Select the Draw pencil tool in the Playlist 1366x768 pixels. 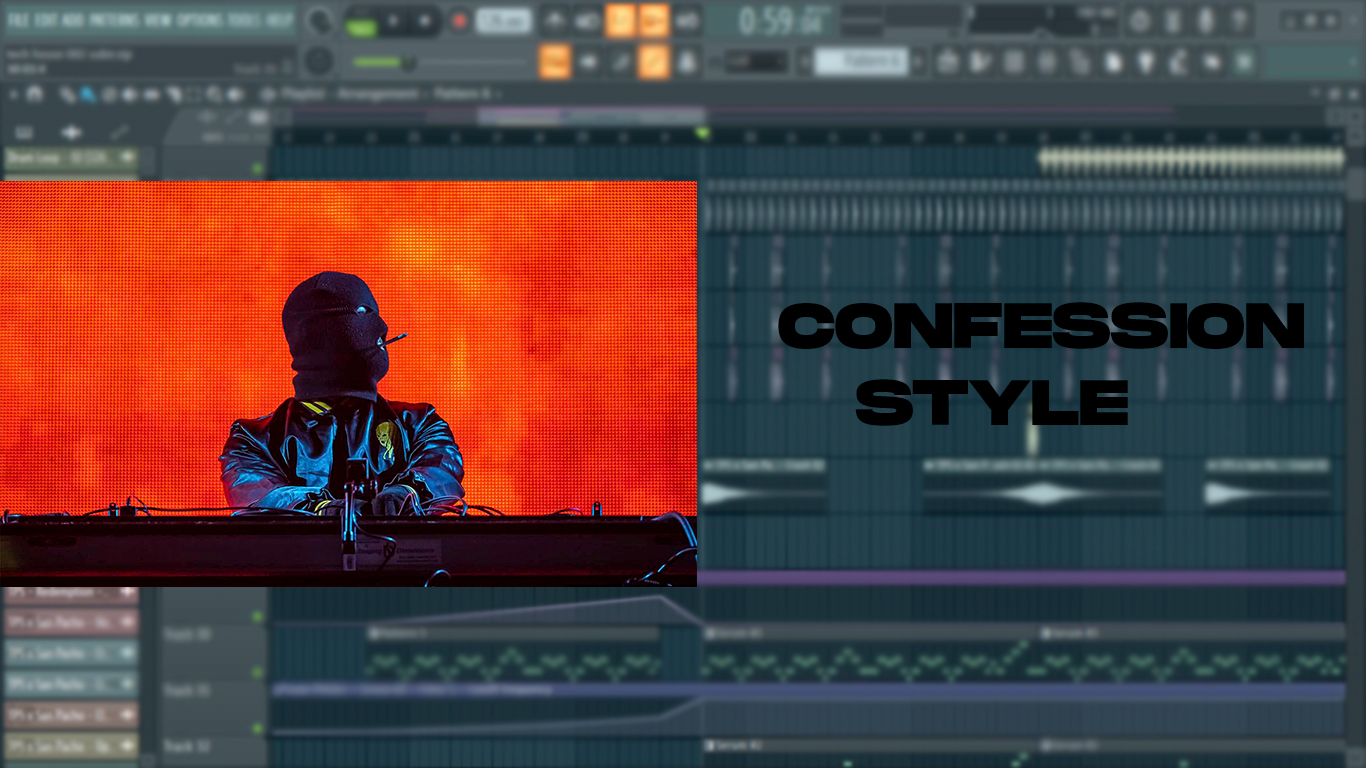68,94
